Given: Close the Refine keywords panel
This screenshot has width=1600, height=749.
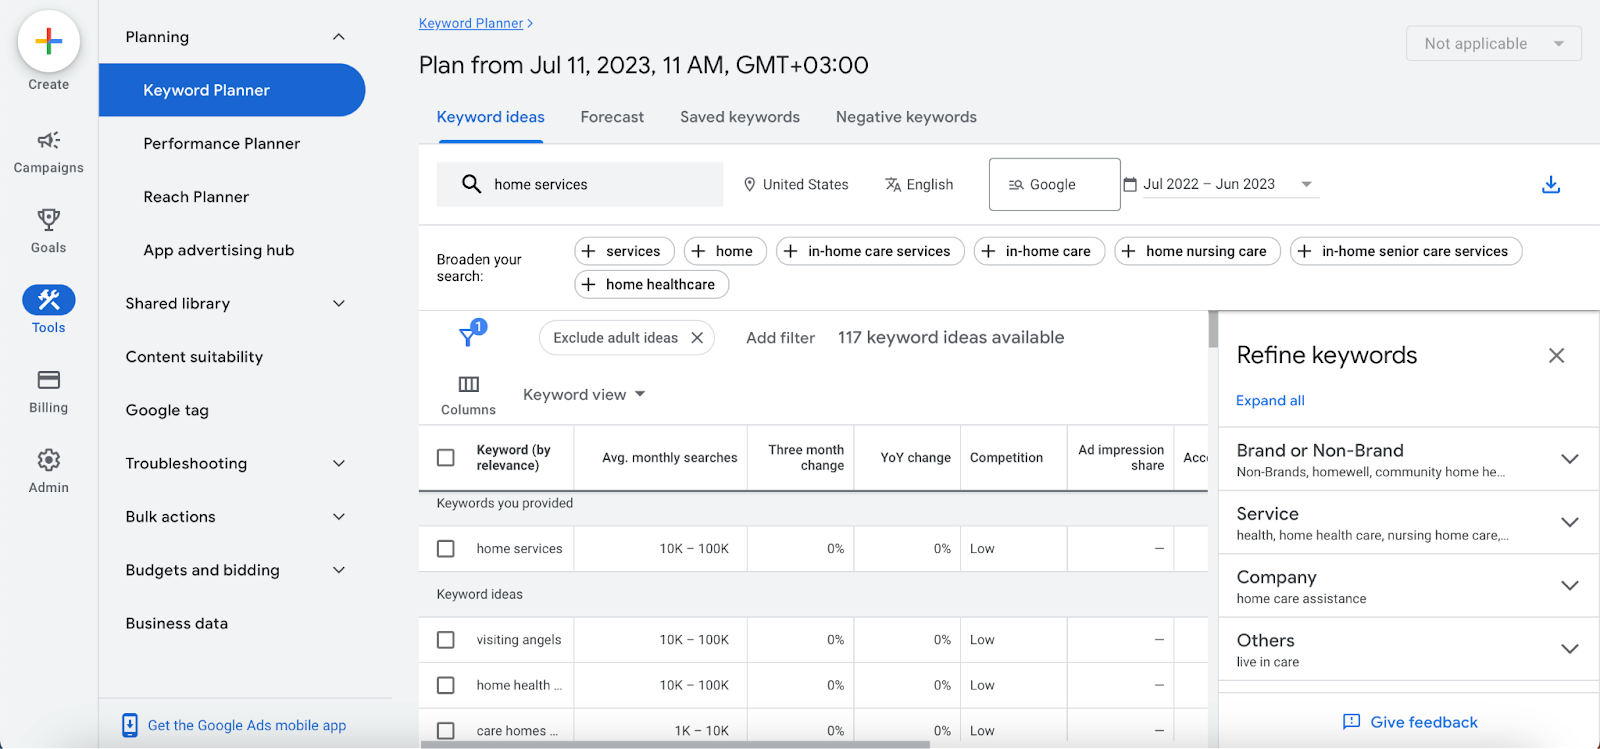Looking at the screenshot, I should [x=1556, y=356].
